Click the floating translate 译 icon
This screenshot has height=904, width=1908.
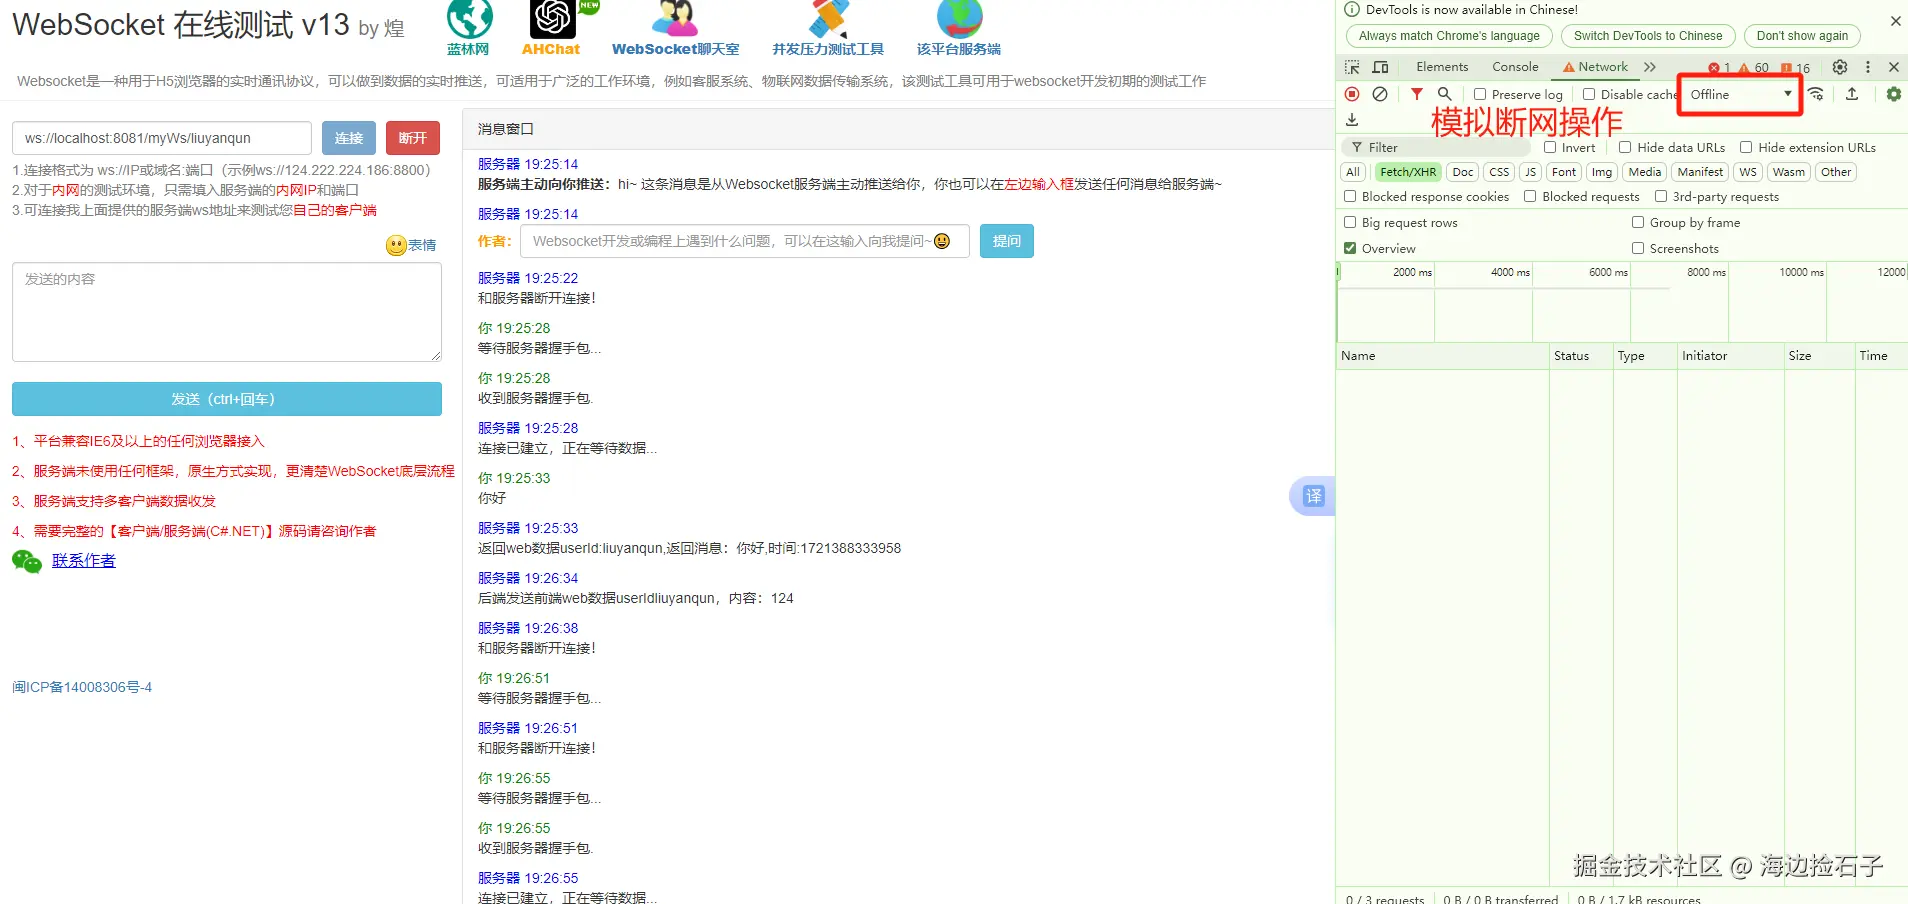tap(1313, 496)
